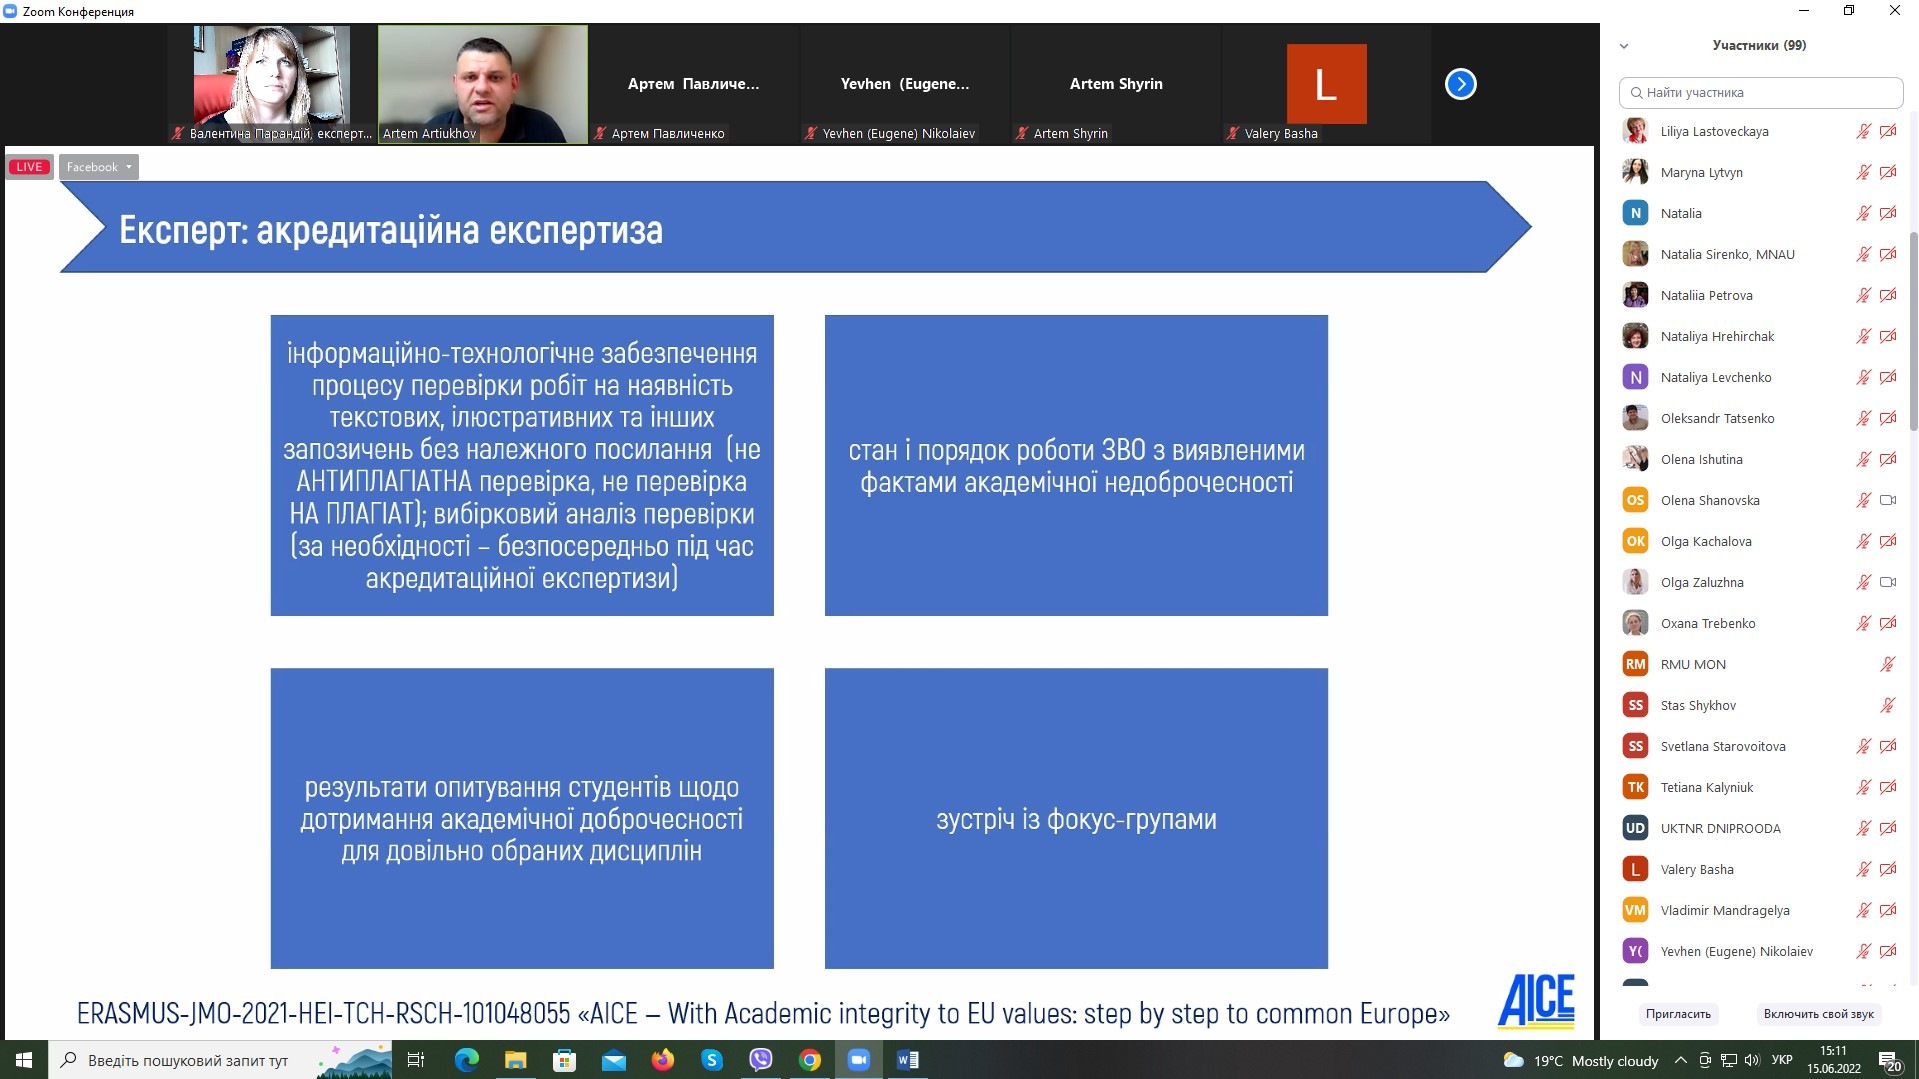Open the weather widget '19°C Mostly cloudy'

pyautogui.click(x=1581, y=1060)
